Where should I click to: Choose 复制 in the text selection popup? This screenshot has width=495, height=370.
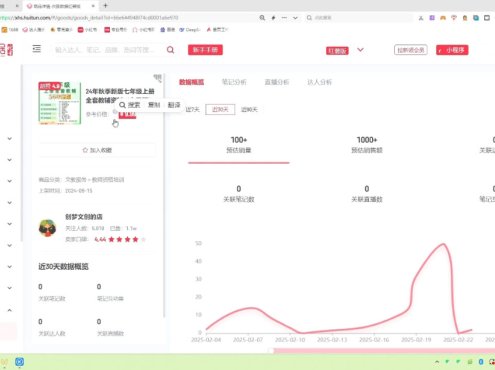click(154, 105)
